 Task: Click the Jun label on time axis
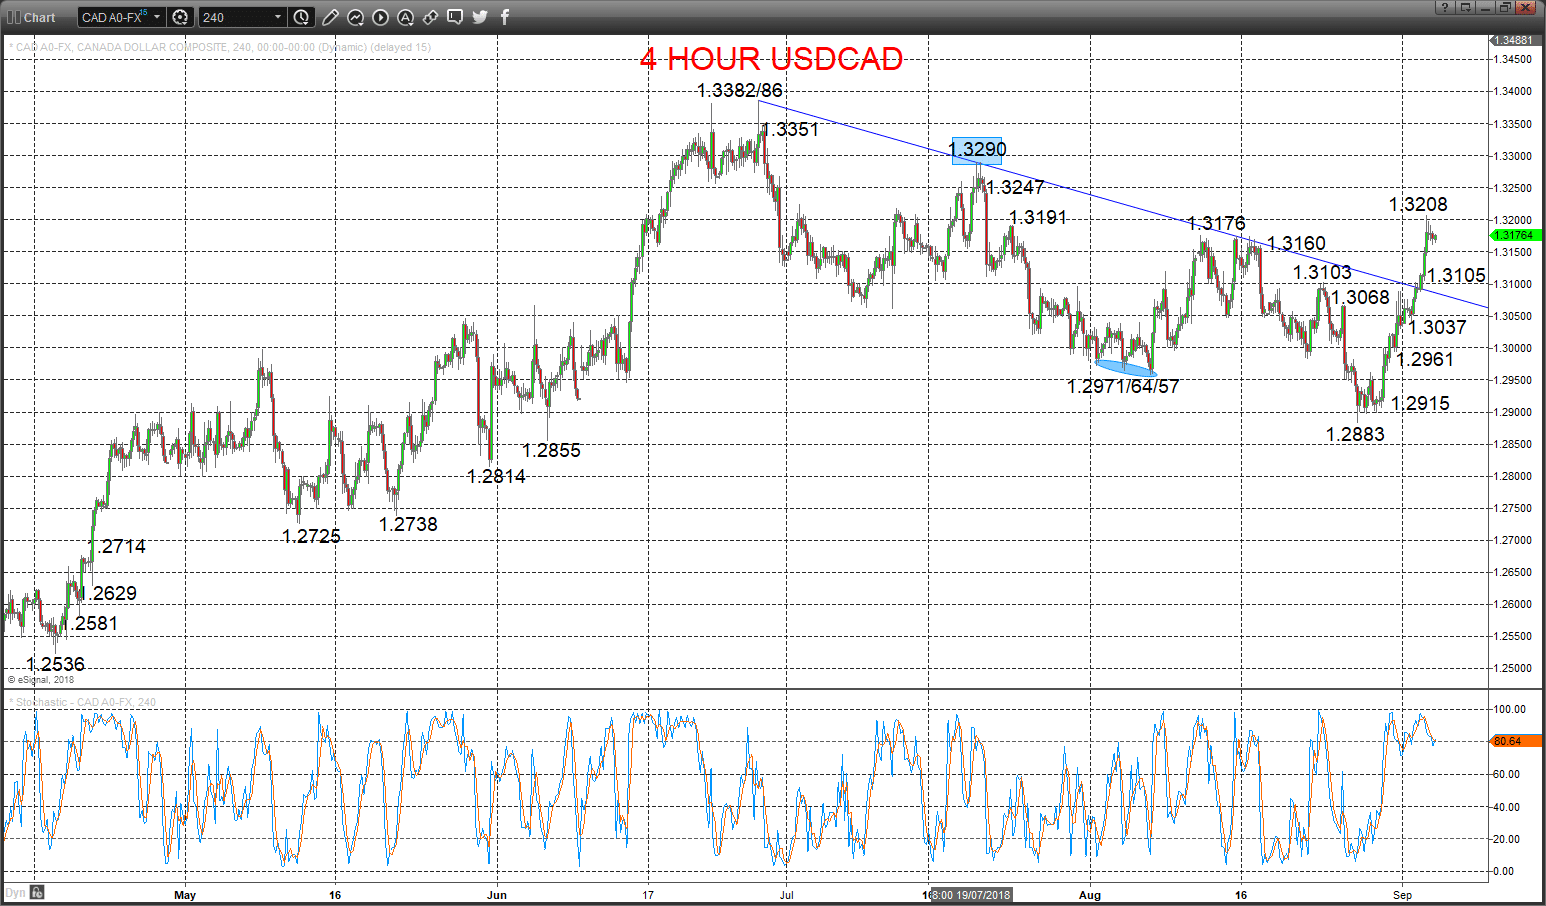(x=497, y=895)
